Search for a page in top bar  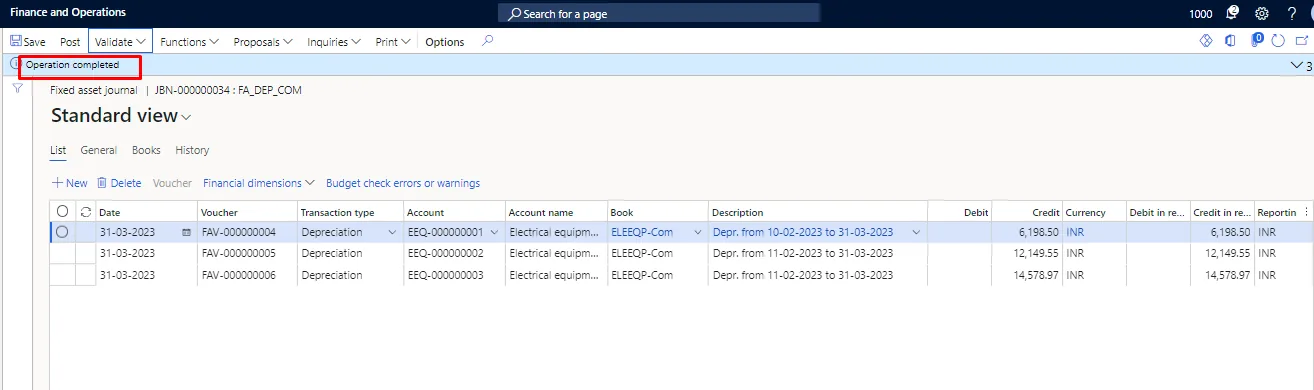(659, 14)
